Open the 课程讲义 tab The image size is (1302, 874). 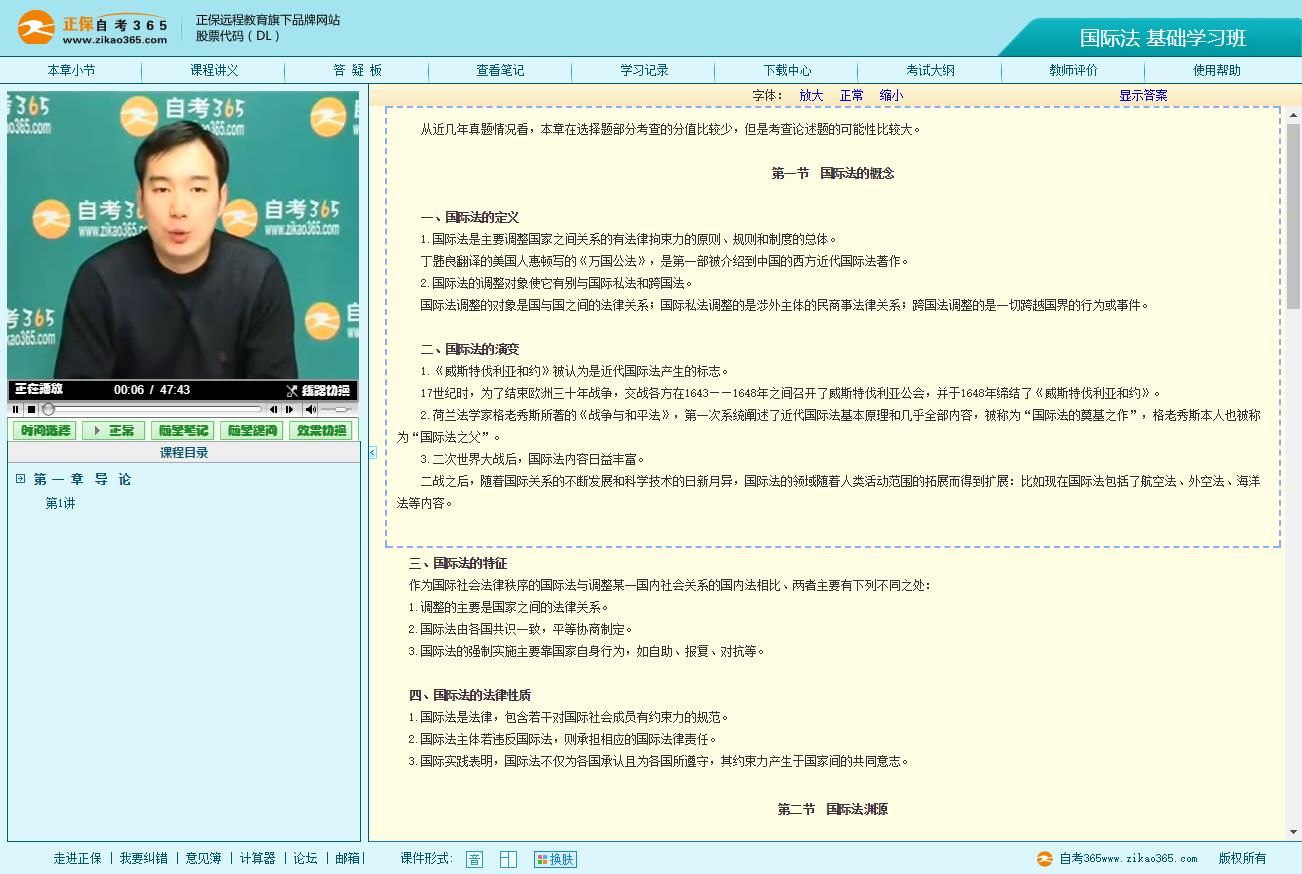point(214,70)
